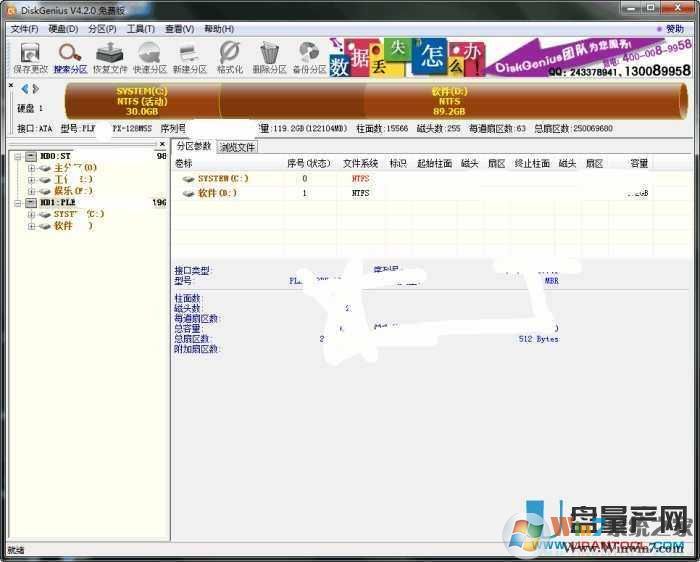
Task: Click the 删除分区 (Delete Partition) trash icon
Action: point(269,57)
